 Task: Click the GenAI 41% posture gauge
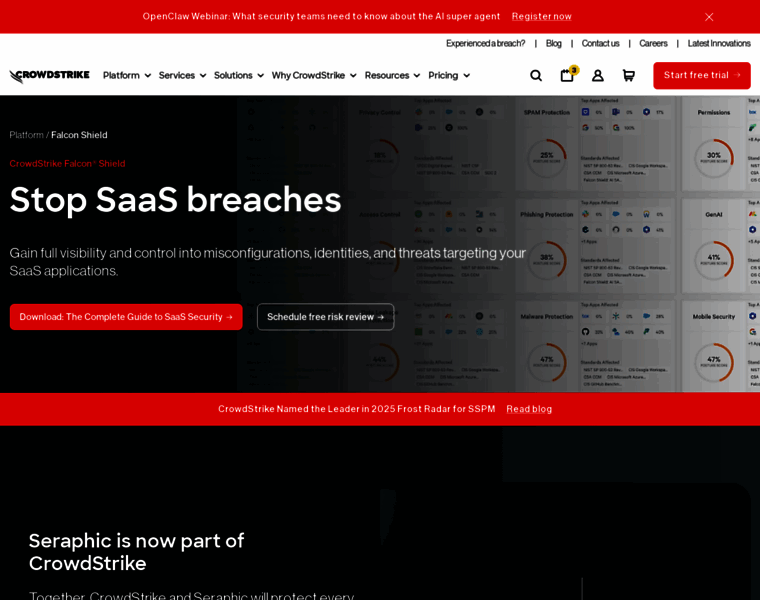point(713,260)
